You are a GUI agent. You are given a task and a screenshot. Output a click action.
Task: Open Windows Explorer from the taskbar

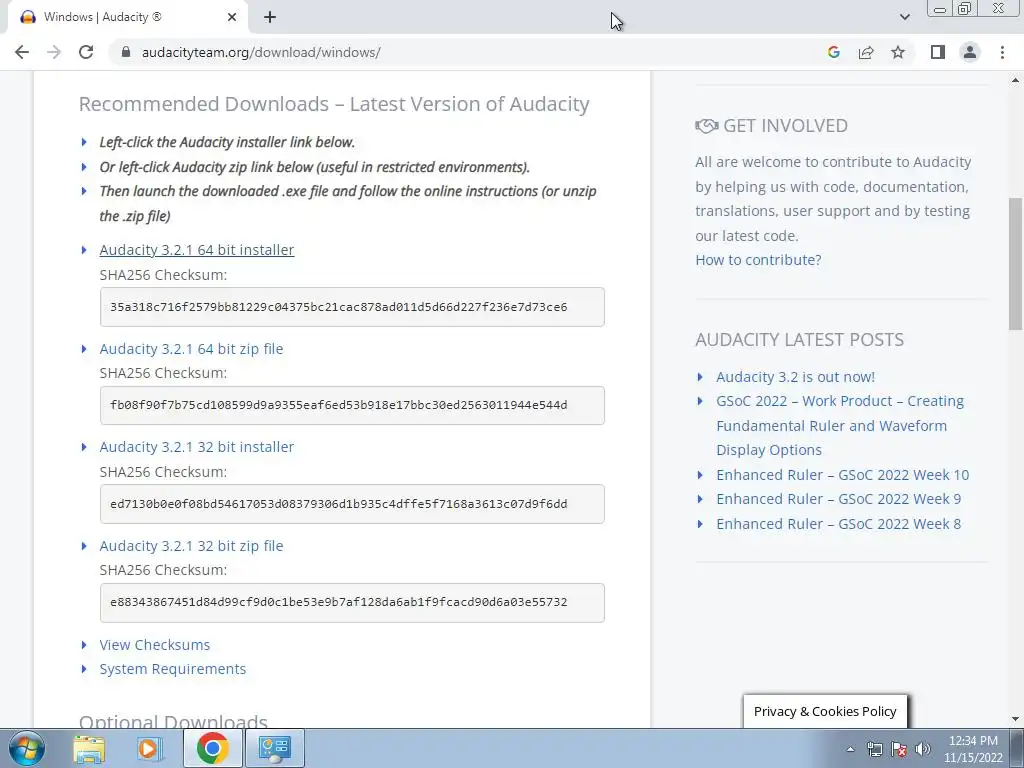[89, 748]
